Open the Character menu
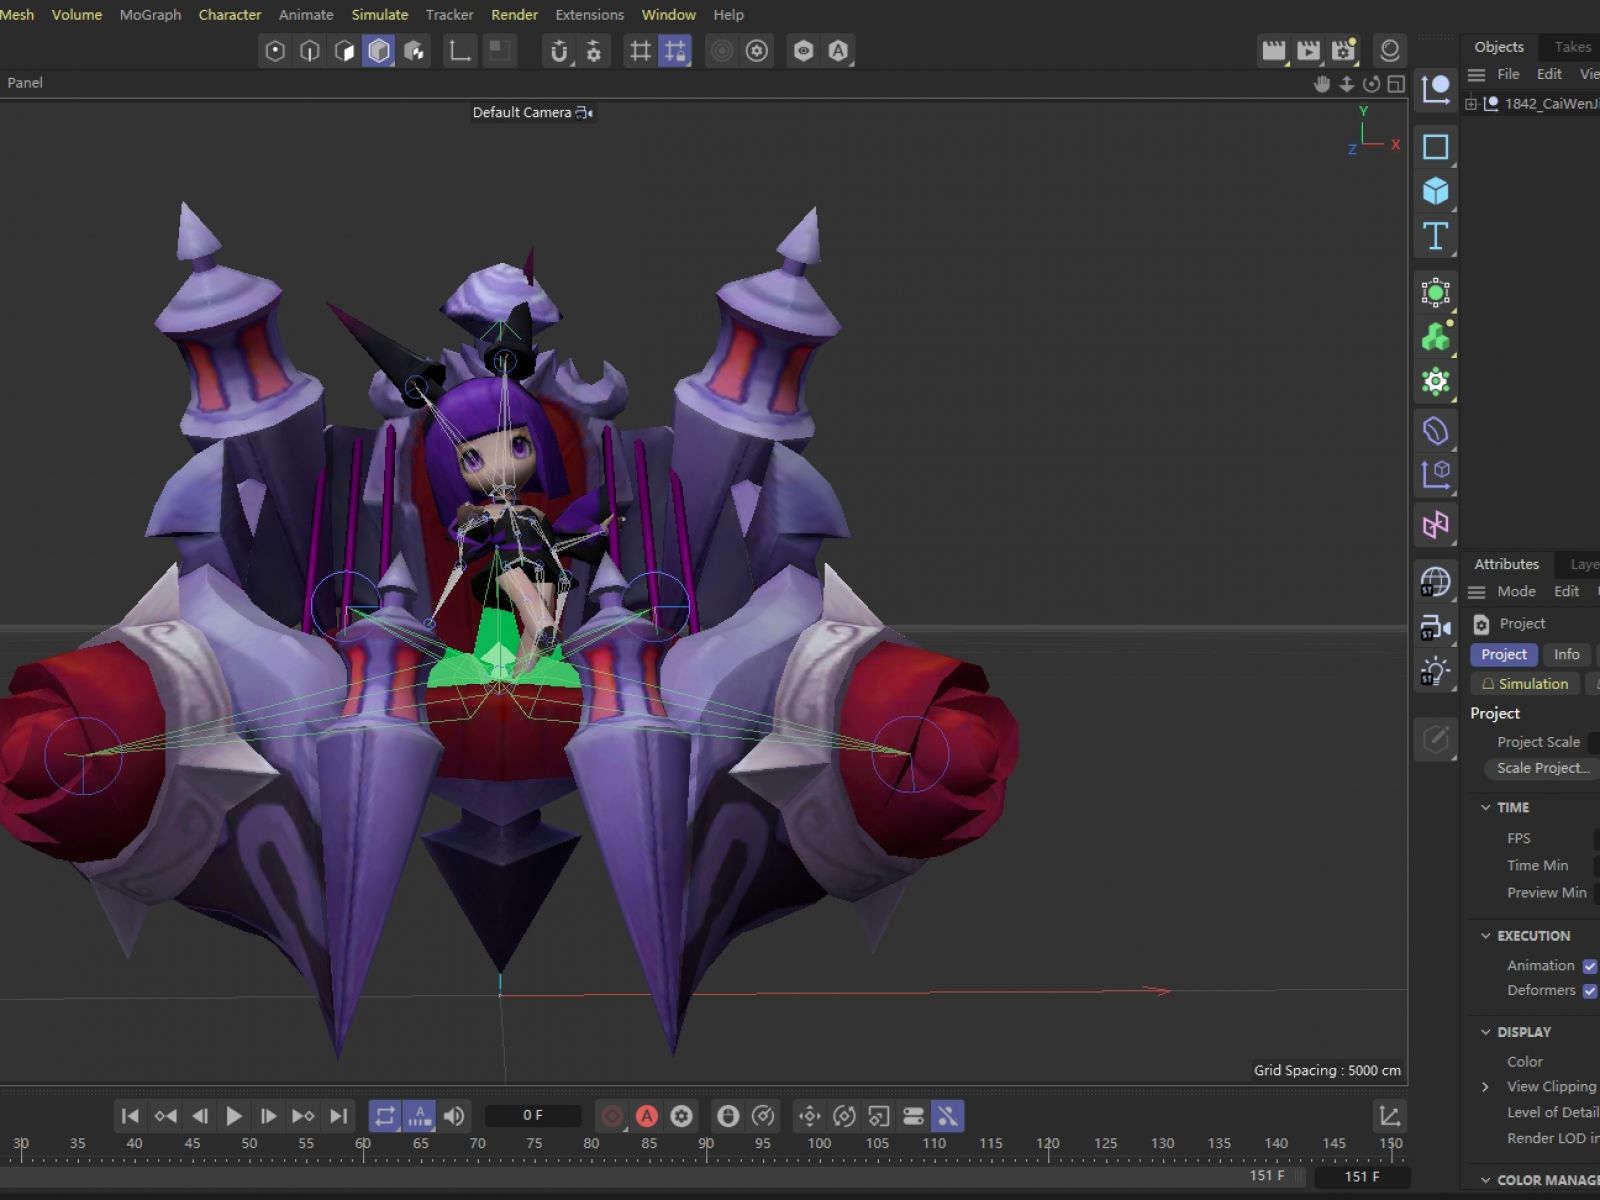The width and height of the screenshot is (1600, 1200). pyautogui.click(x=230, y=15)
